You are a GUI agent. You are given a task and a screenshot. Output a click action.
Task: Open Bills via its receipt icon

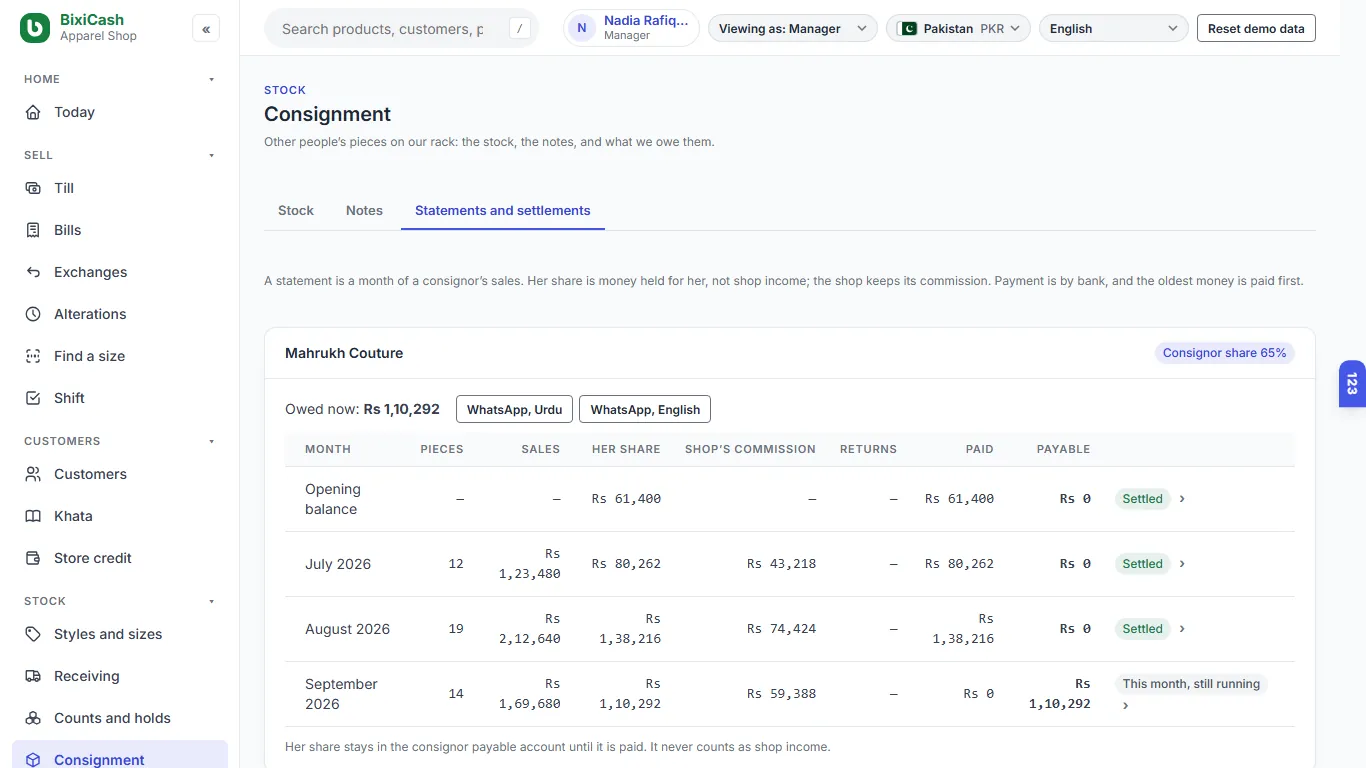33,230
